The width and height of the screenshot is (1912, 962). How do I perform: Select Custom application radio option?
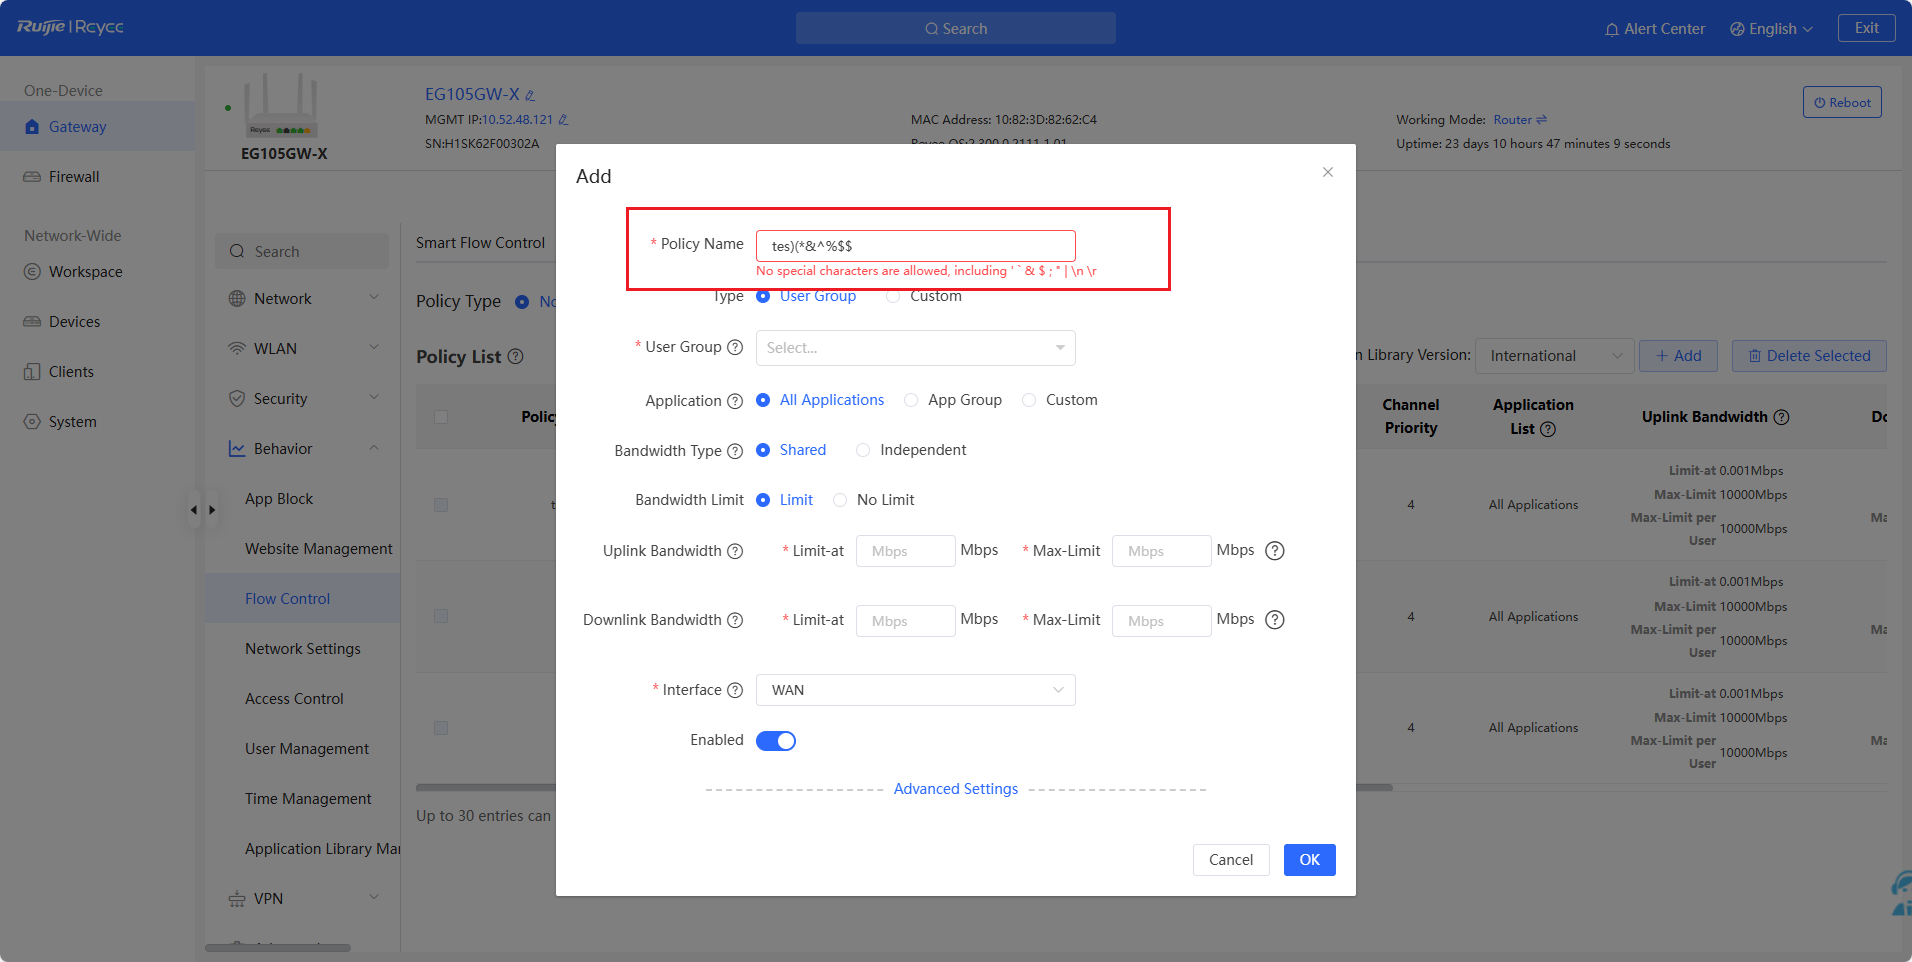tap(1029, 400)
